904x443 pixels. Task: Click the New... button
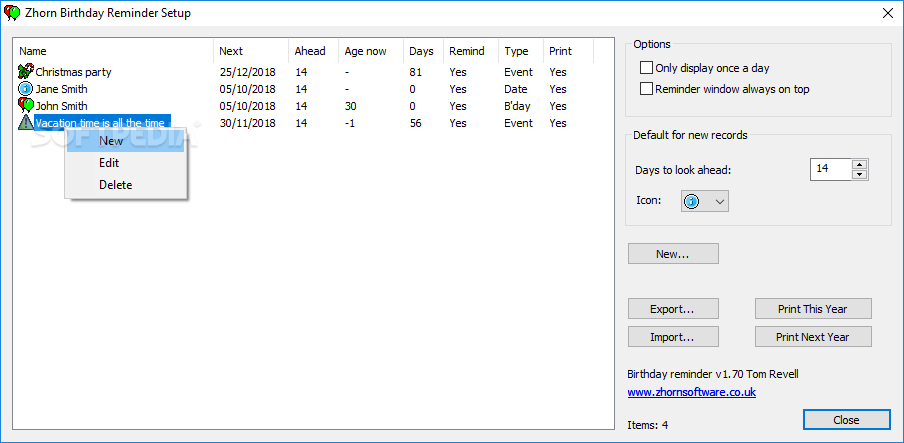(x=673, y=254)
